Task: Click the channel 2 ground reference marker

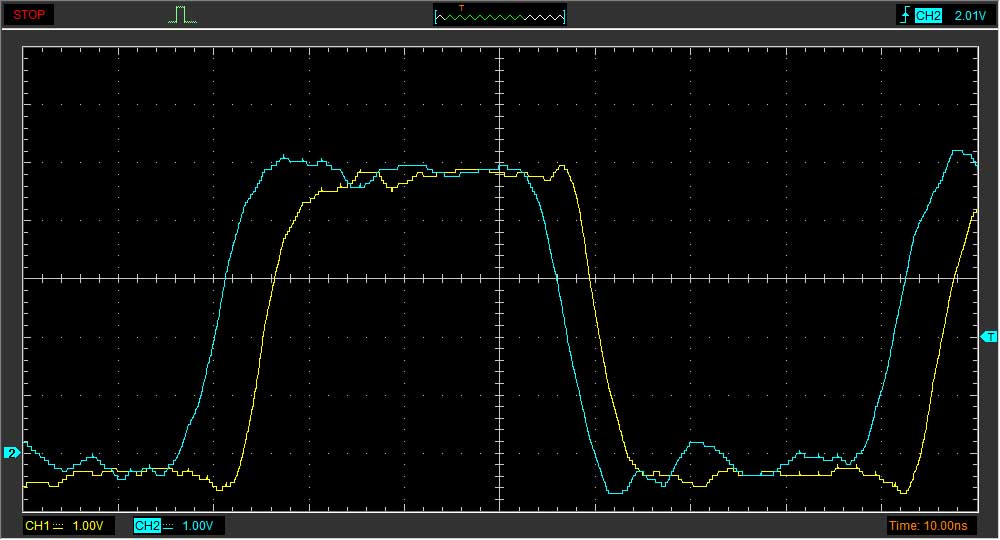Action: click(11, 453)
